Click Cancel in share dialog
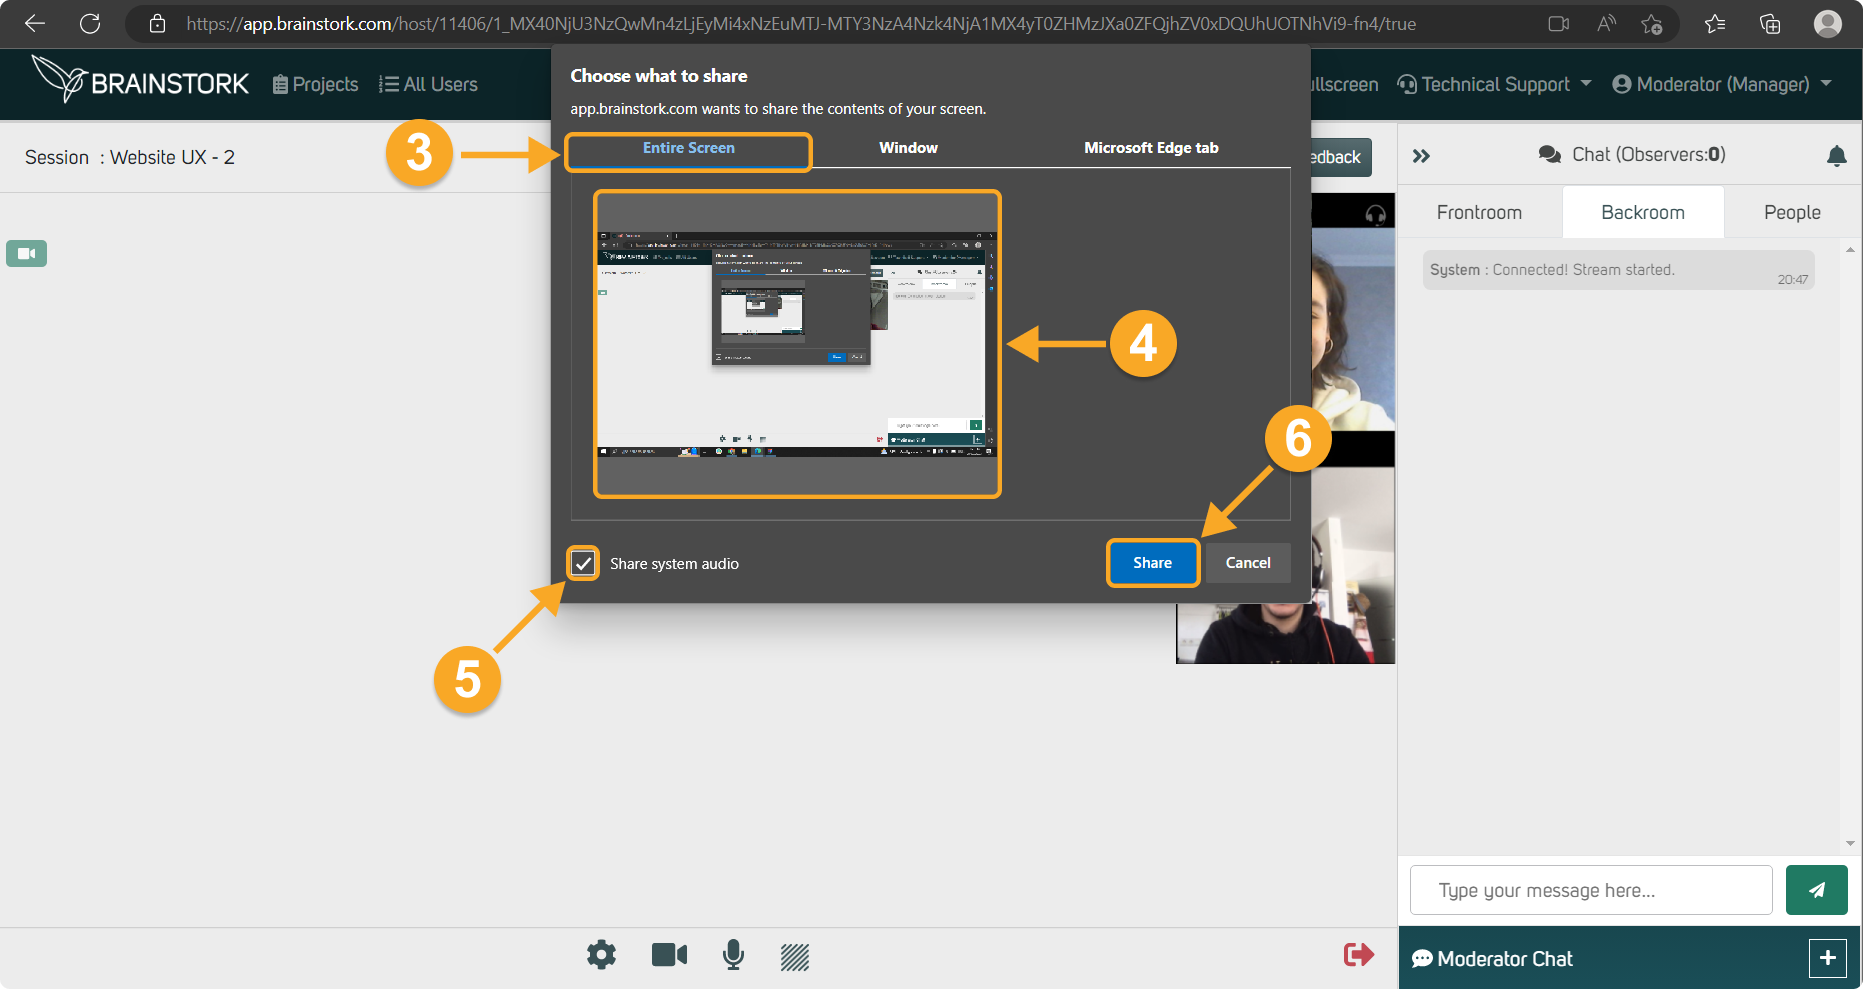The width and height of the screenshot is (1863, 989). pyautogui.click(x=1248, y=563)
